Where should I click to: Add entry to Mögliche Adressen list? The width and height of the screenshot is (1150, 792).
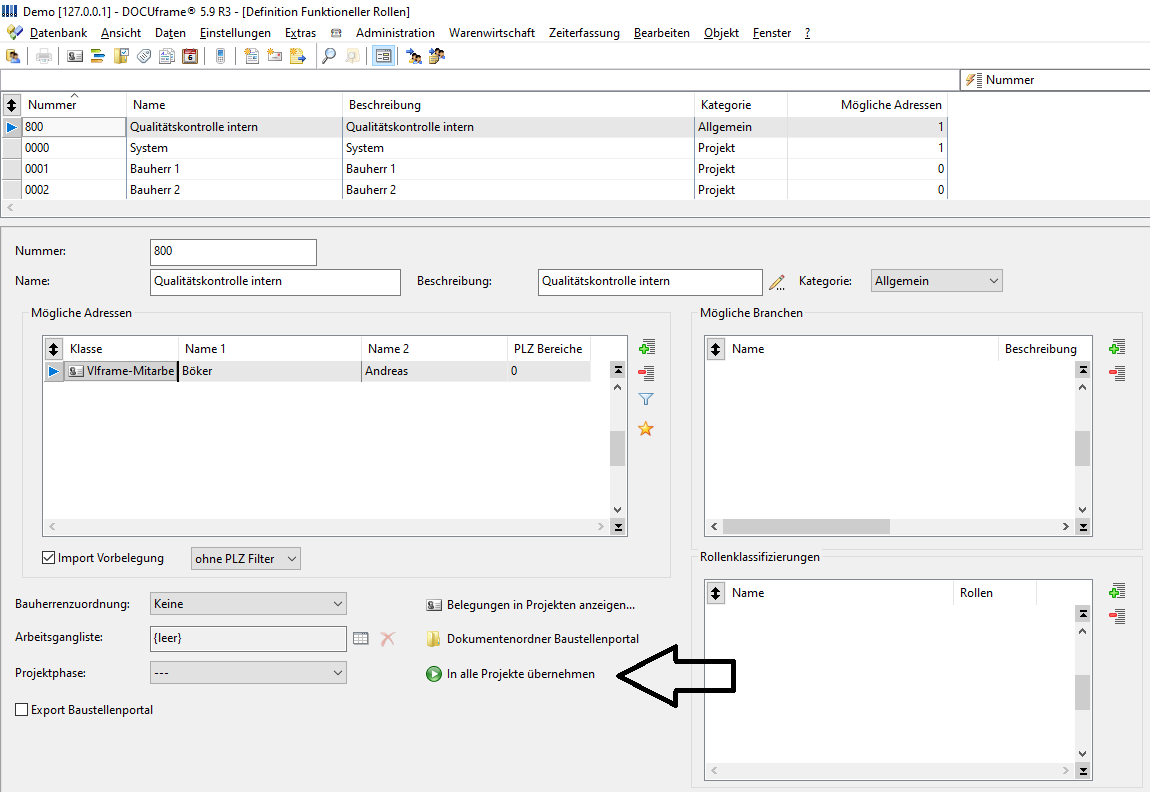646,347
